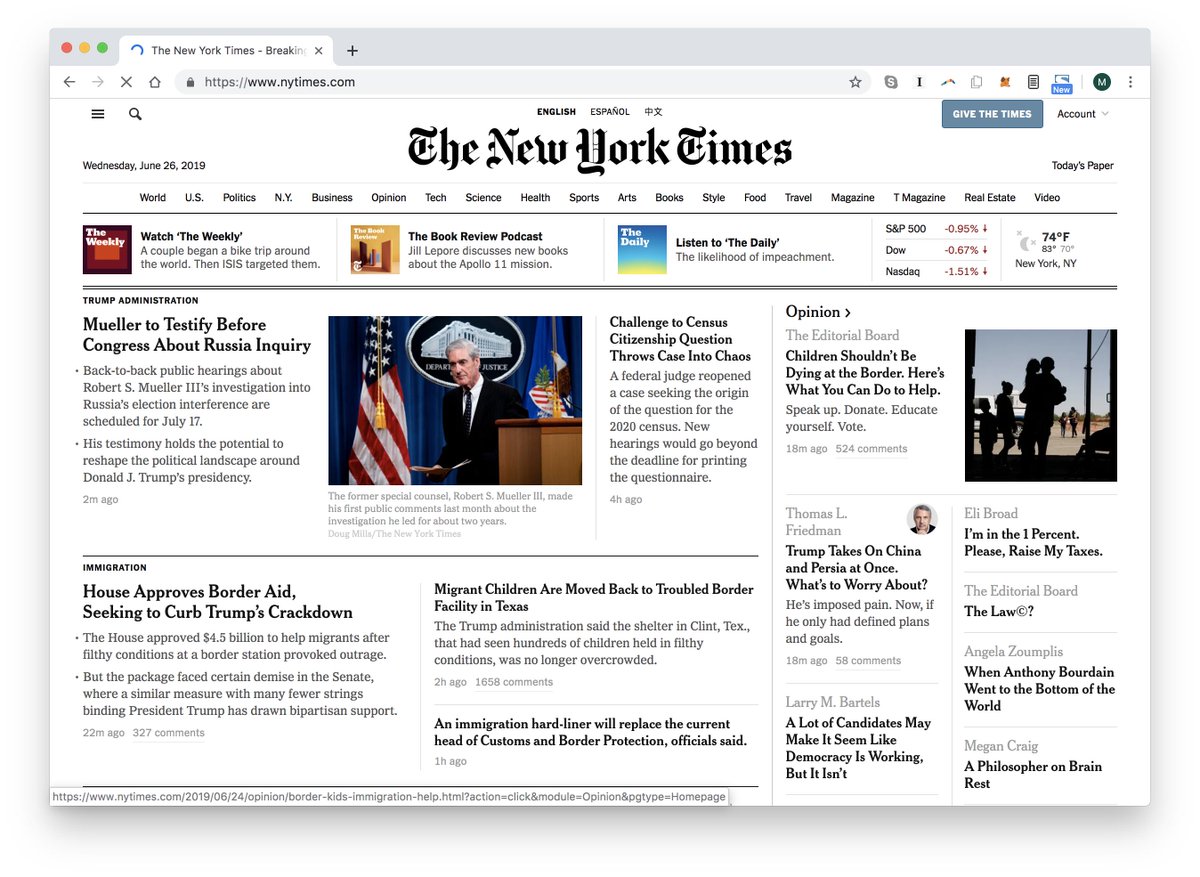Screen dimensions: 1200x877
Task: Open 'The Weekly' thumbnail
Action: coord(107,250)
